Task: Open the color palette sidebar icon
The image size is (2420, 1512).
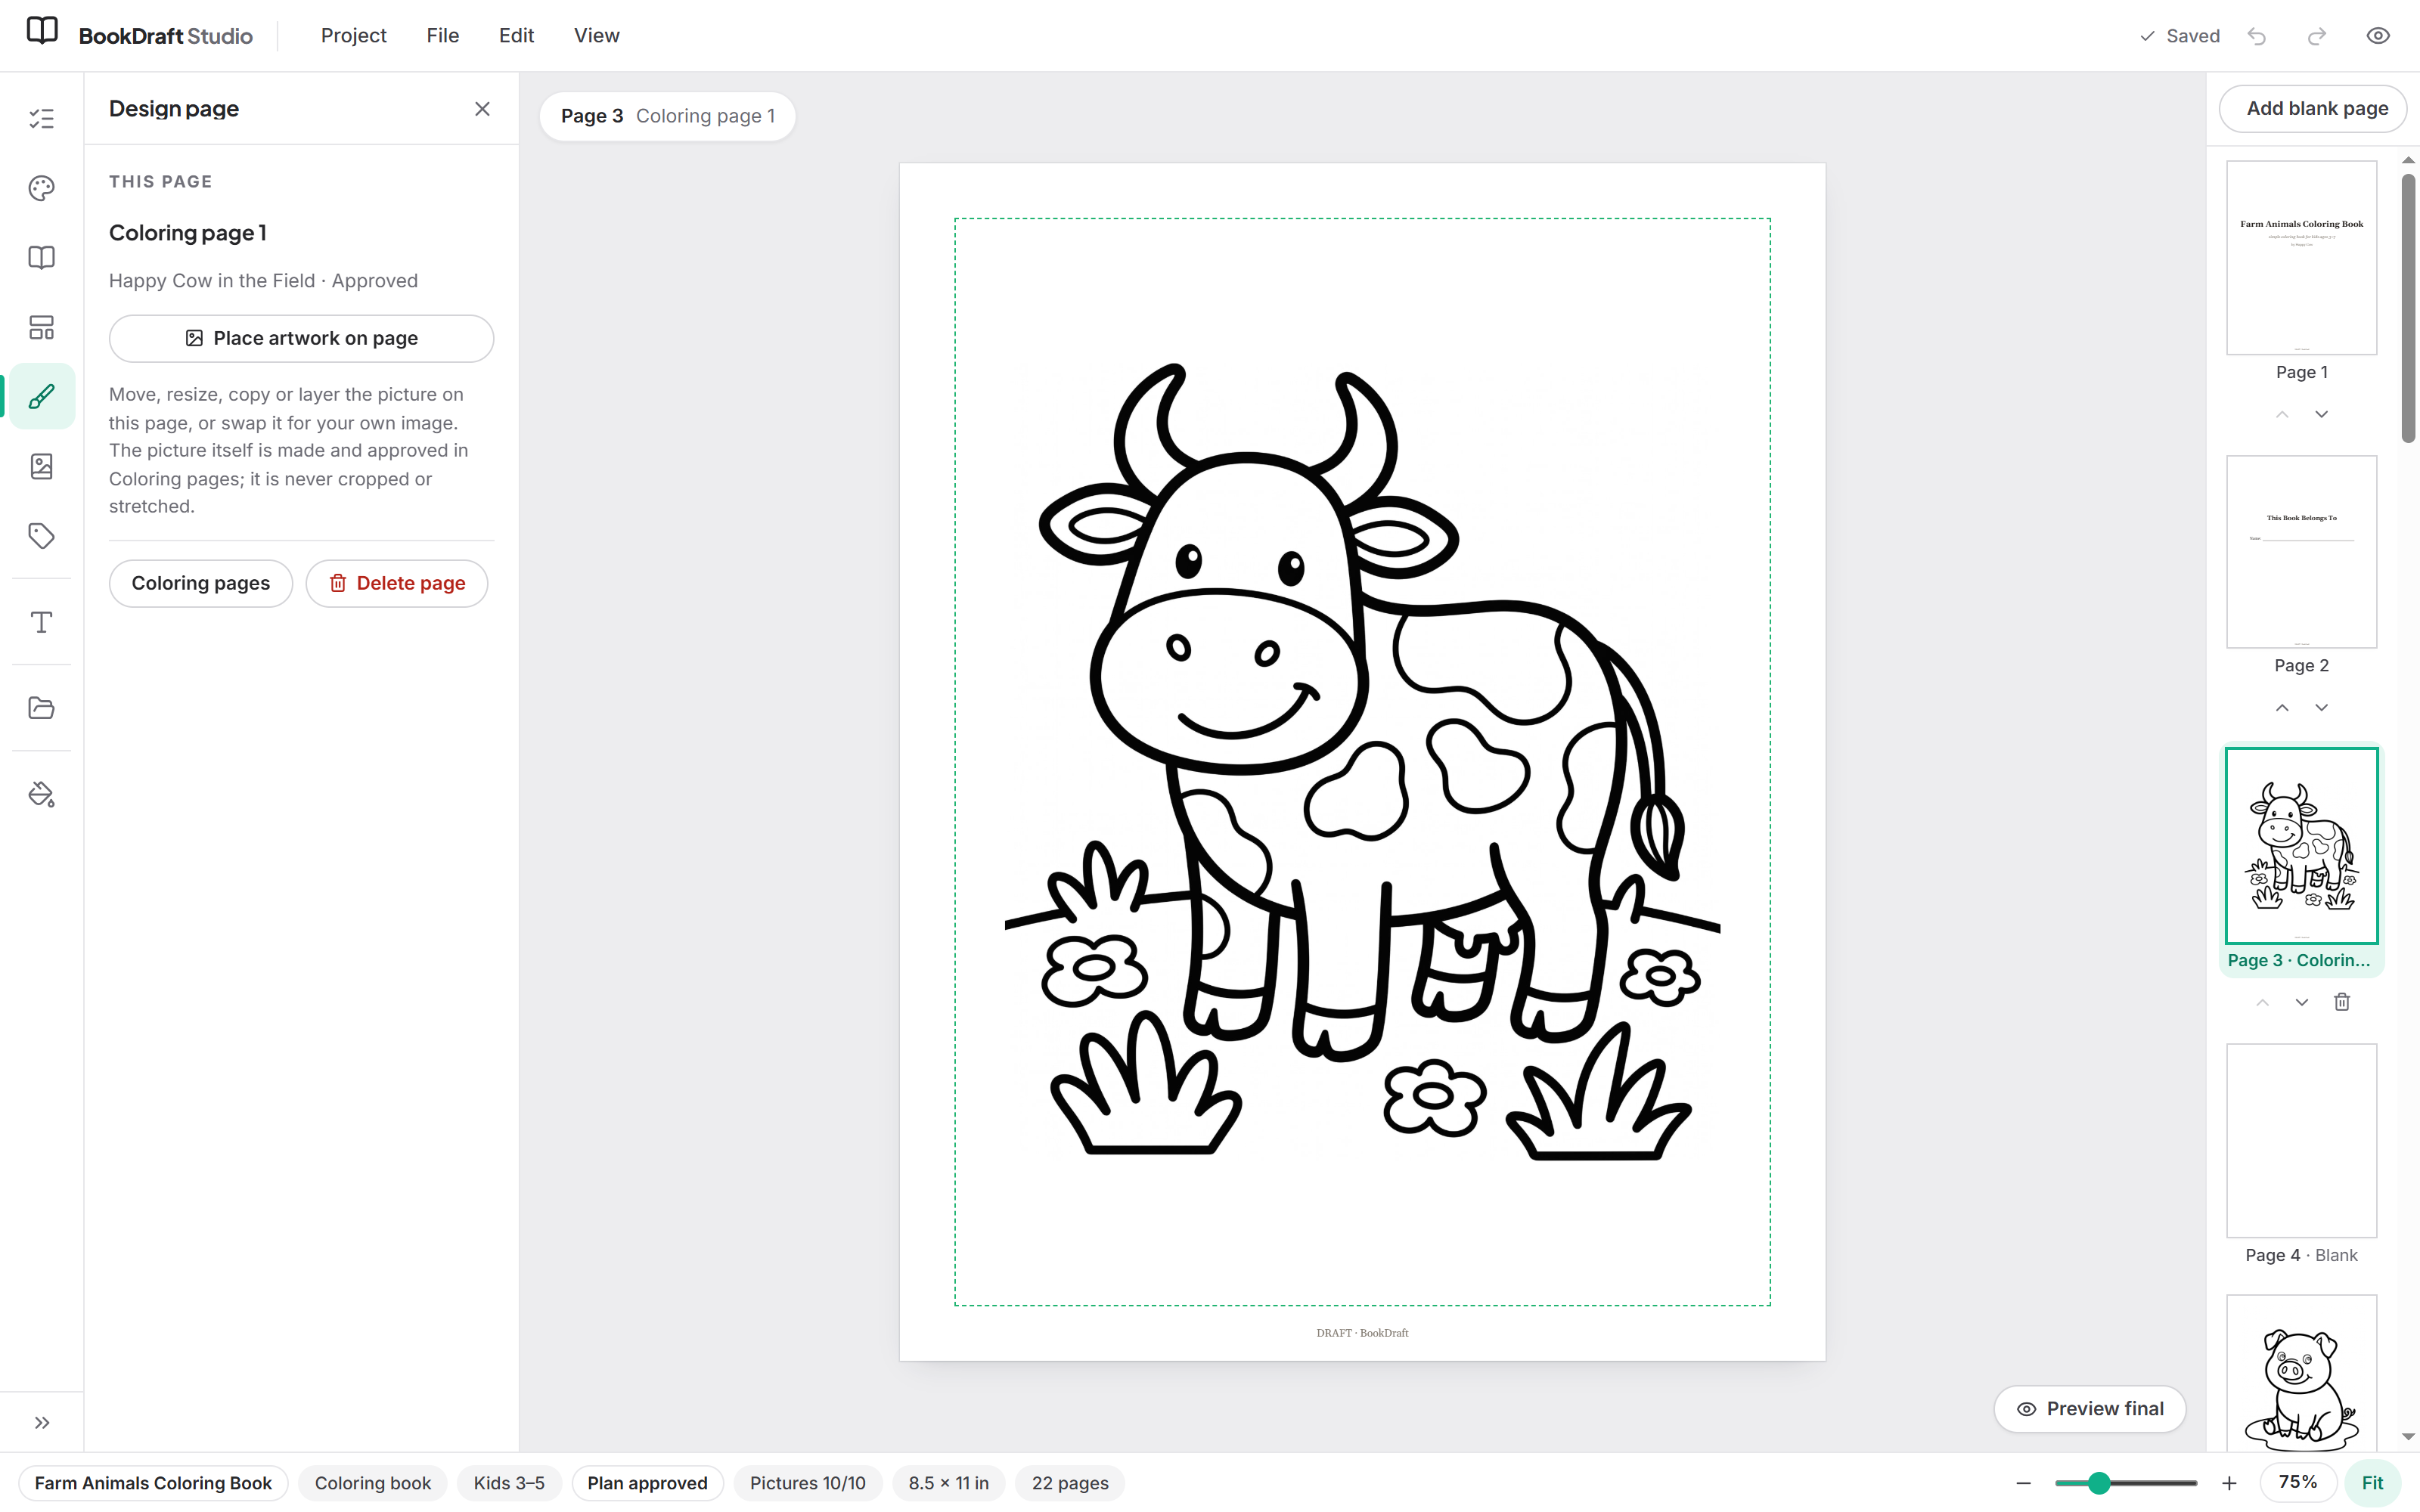Action: click(x=41, y=188)
